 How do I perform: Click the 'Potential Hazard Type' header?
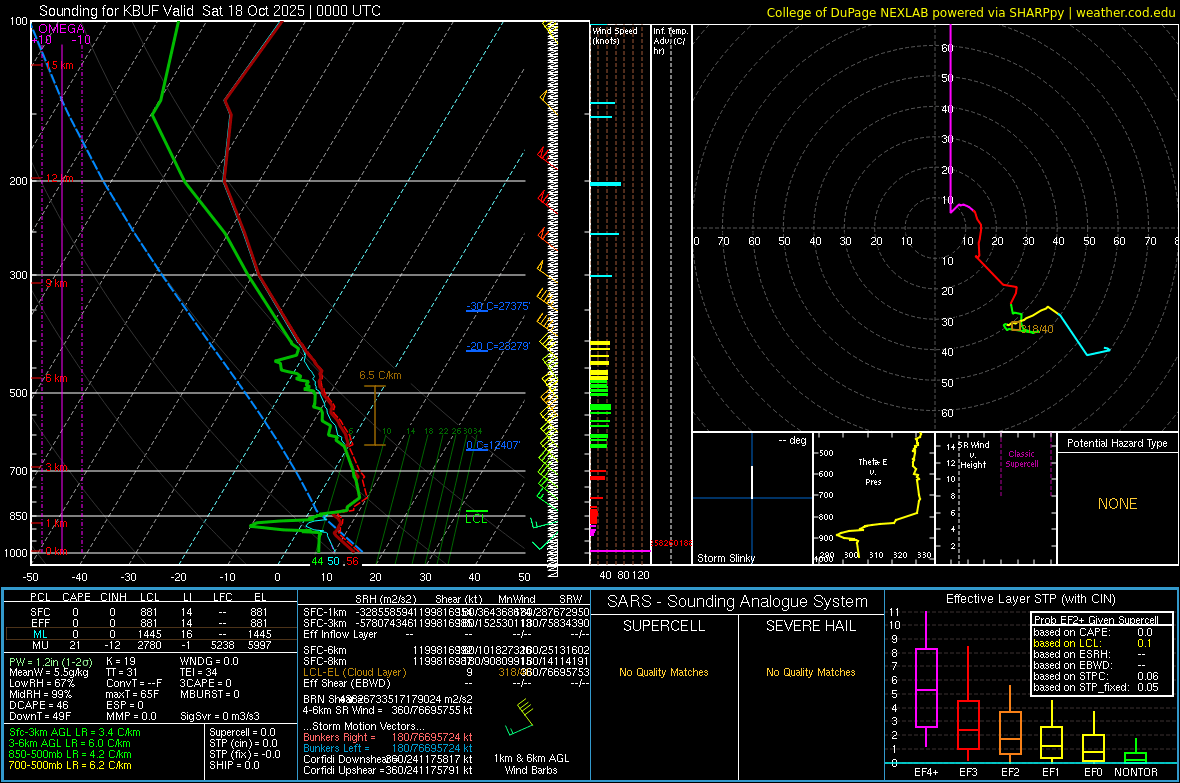[x=1117, y=443]
